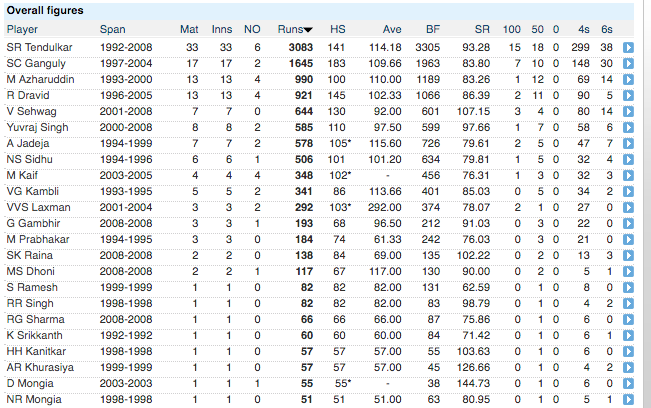This screenshot has height=408, width=651.
Task: Open the blue arrow for R Dravid
Action: 628,95
